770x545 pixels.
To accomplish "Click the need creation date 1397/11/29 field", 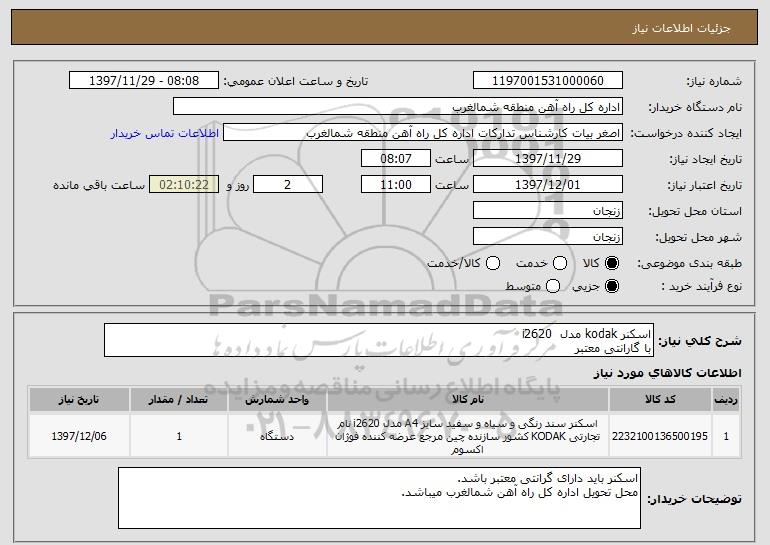I will pos(548,159).
